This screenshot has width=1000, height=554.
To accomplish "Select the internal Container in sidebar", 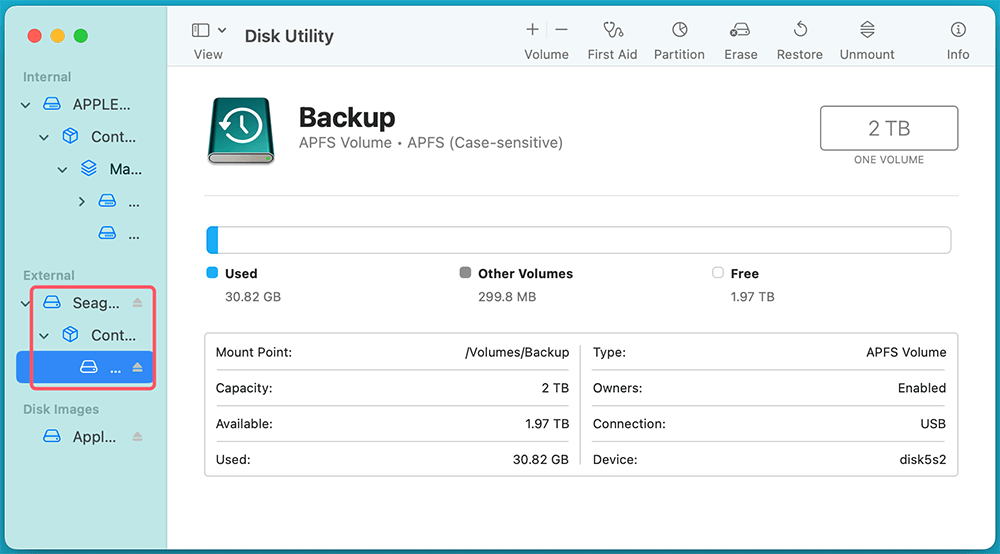I will 112,137.
